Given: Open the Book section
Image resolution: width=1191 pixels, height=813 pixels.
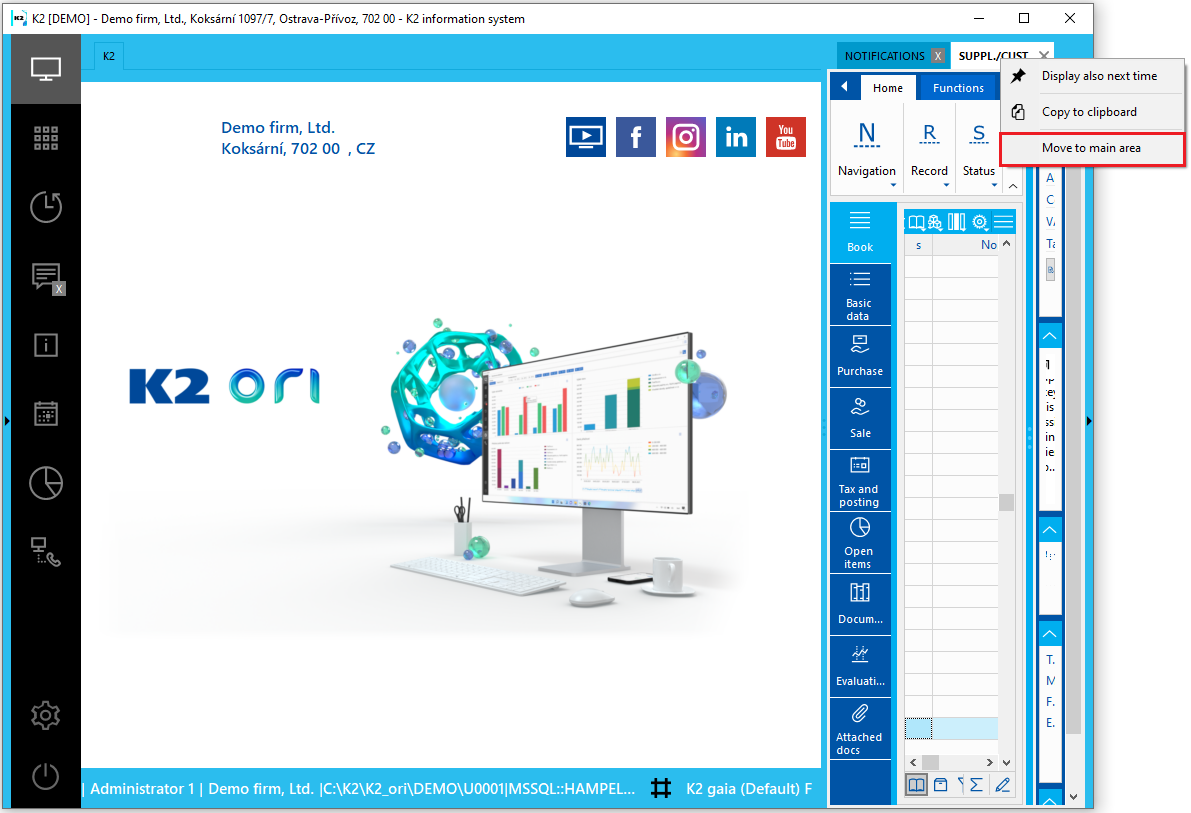Looking at the screenshot, I should pos(860,233).
